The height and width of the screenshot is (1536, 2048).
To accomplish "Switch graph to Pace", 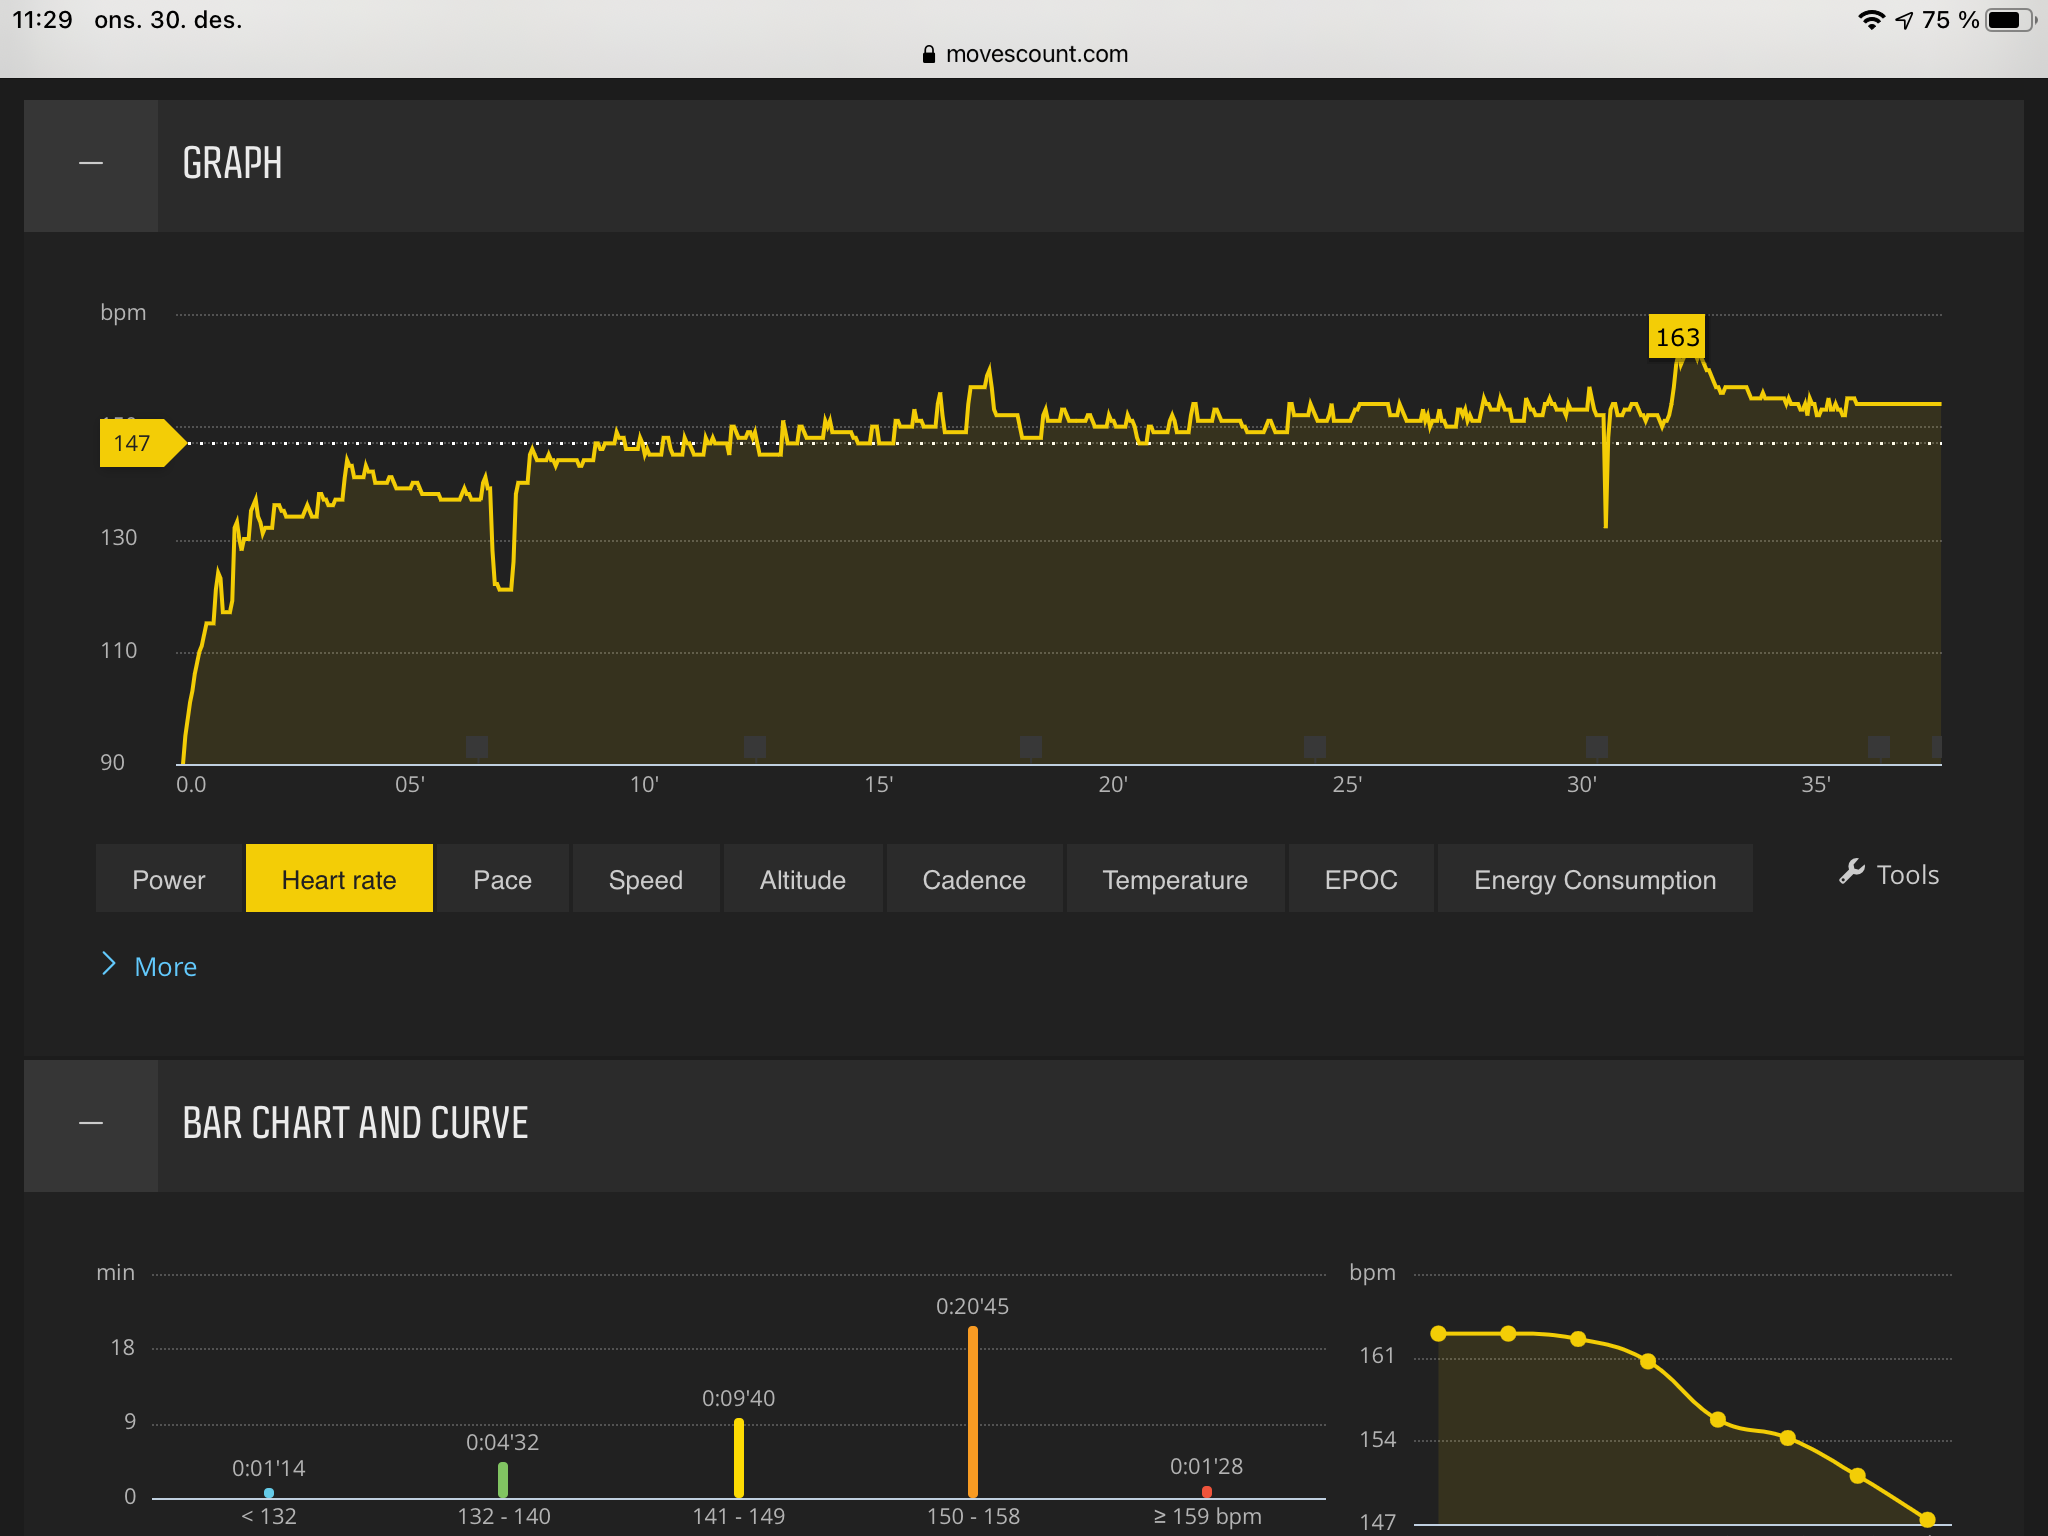I will [x=502, y=879].
